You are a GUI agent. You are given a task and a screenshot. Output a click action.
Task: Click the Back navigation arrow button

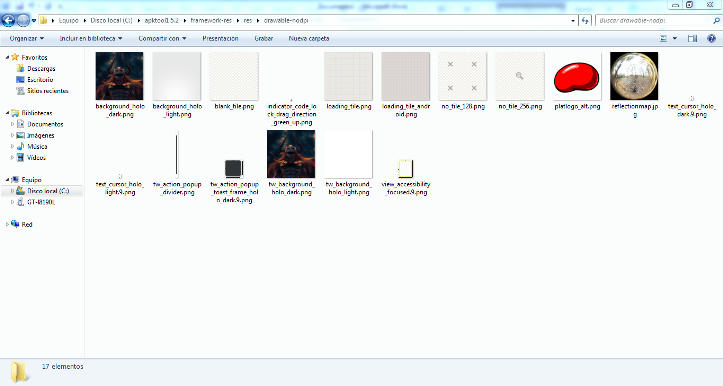(8, 20)
